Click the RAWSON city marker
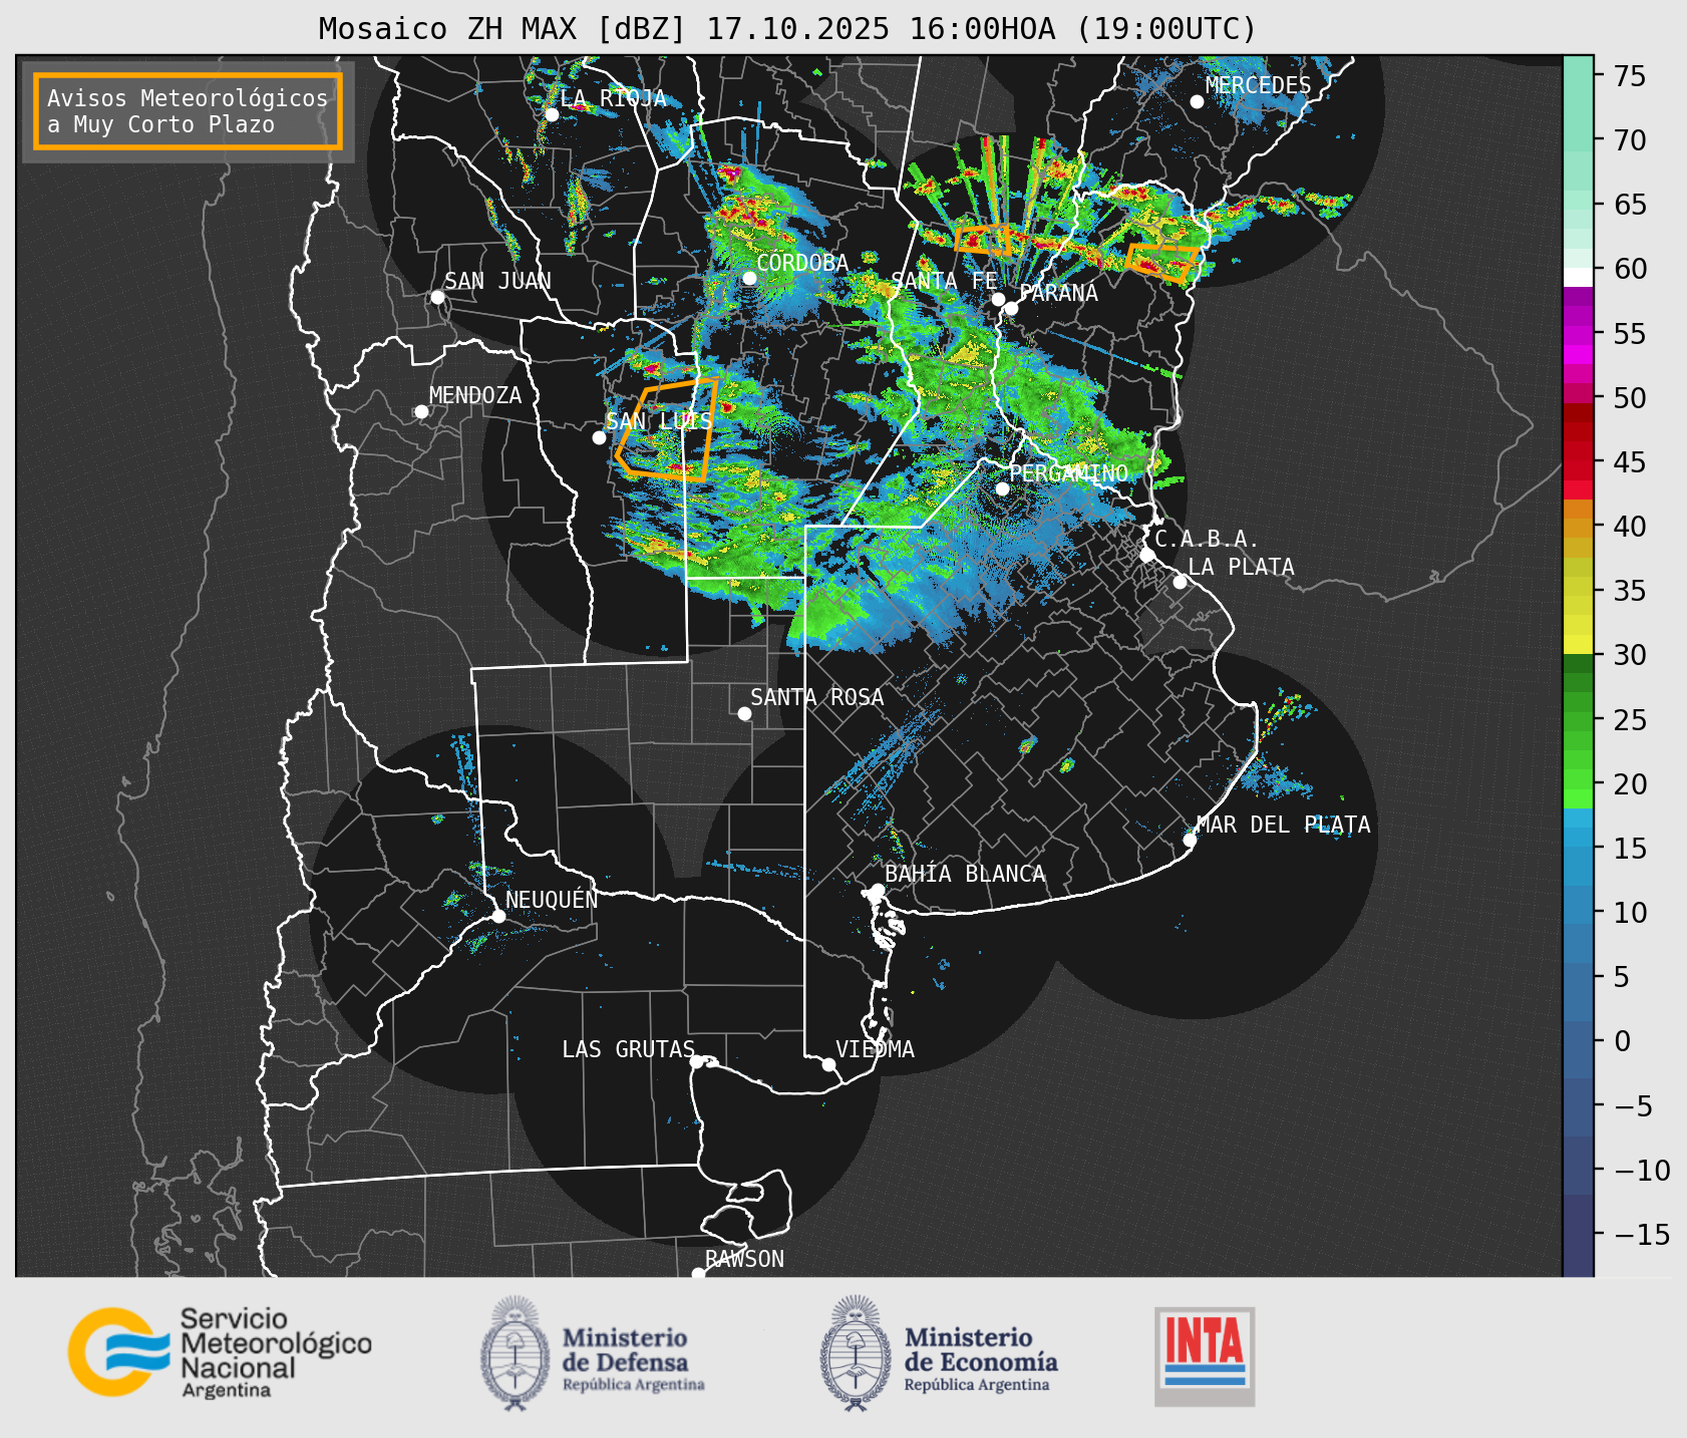 [x=698, y=1273]
